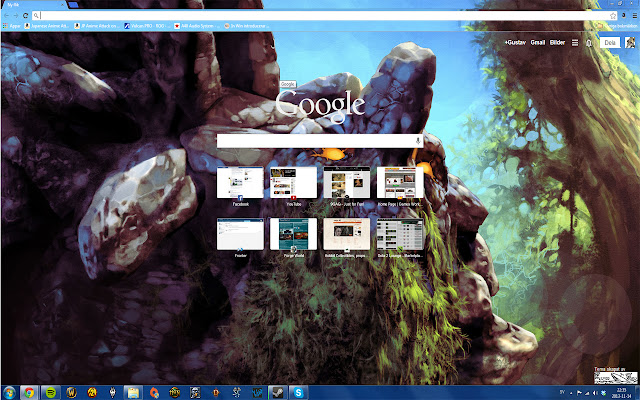This screenshot has width=640, height=400.
Task: Click the browser back arrow
Action: click(x=7, y=16)
